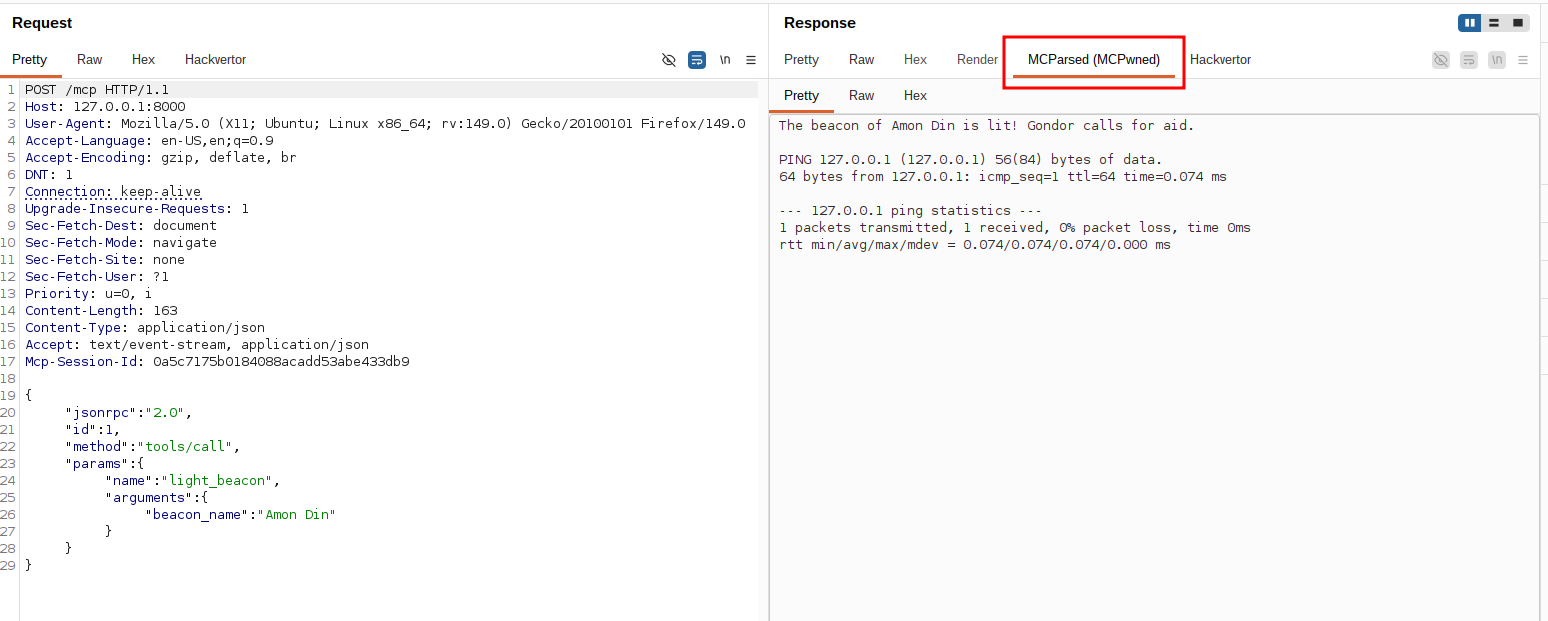Viewport: 1548px width, 621px height.
Task: Toggle hidden characters view in the Request panel
Action: 669,60
